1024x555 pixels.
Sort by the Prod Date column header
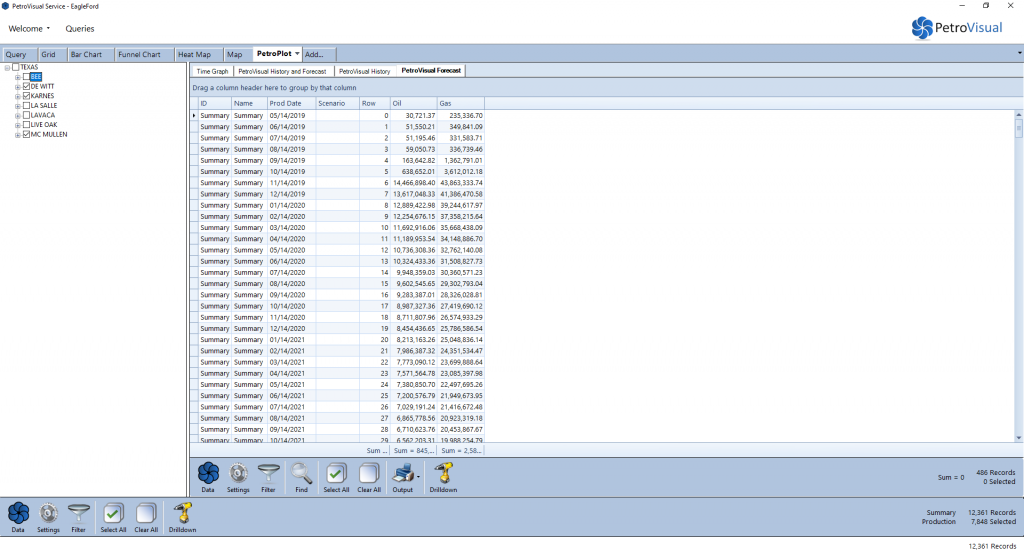coord(288,103)
